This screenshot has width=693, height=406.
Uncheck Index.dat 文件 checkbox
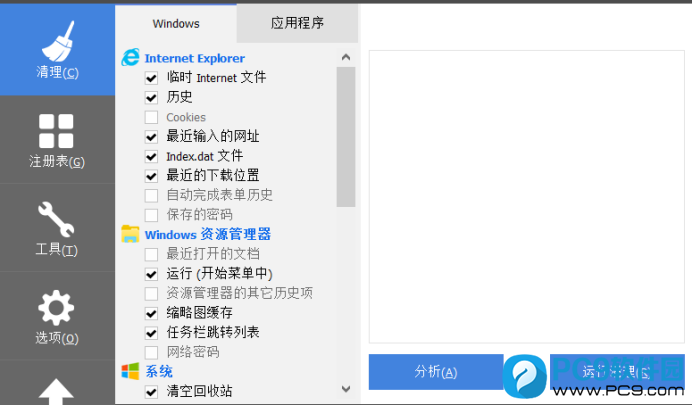tap(151, 156)
